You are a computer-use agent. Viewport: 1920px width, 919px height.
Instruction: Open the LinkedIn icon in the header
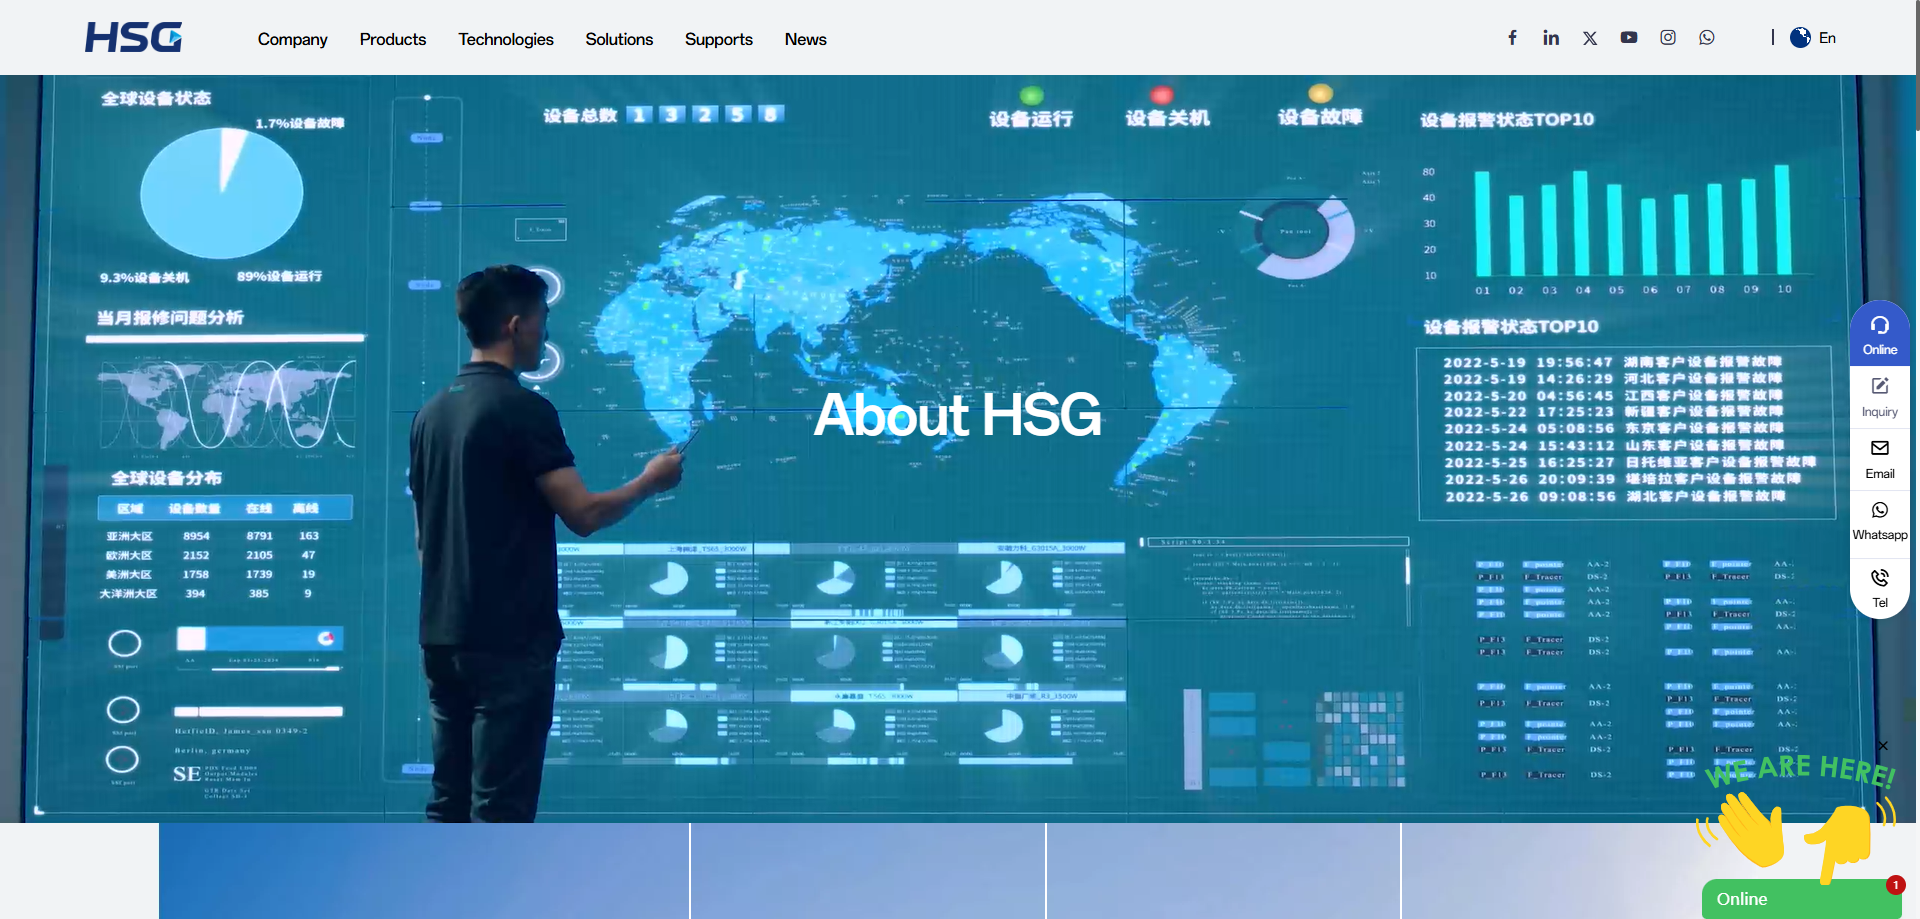[x=1551, y=38]
